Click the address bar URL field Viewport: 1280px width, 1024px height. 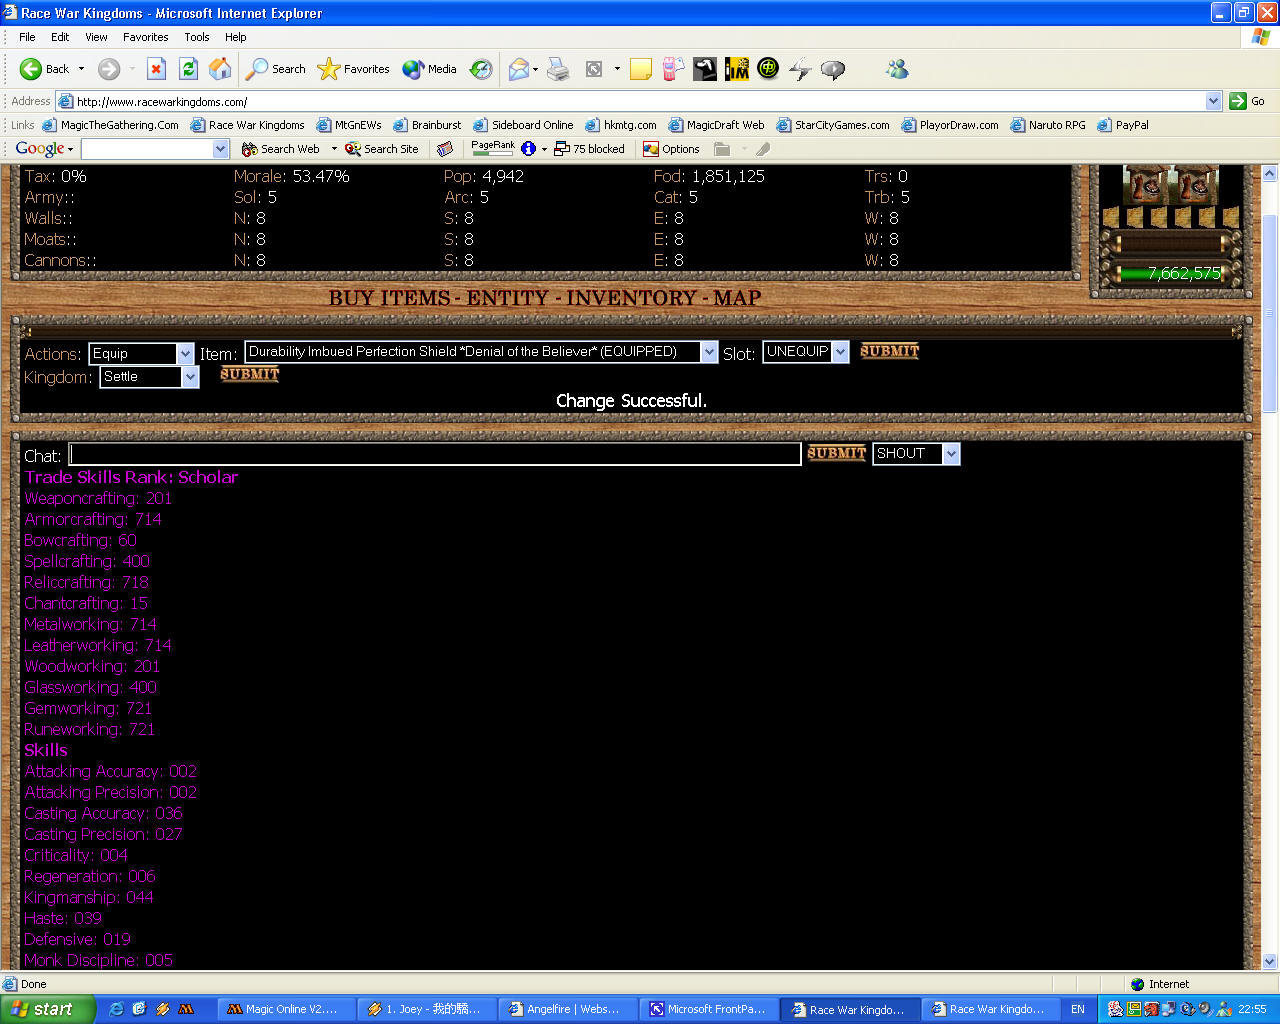point(630,101)
